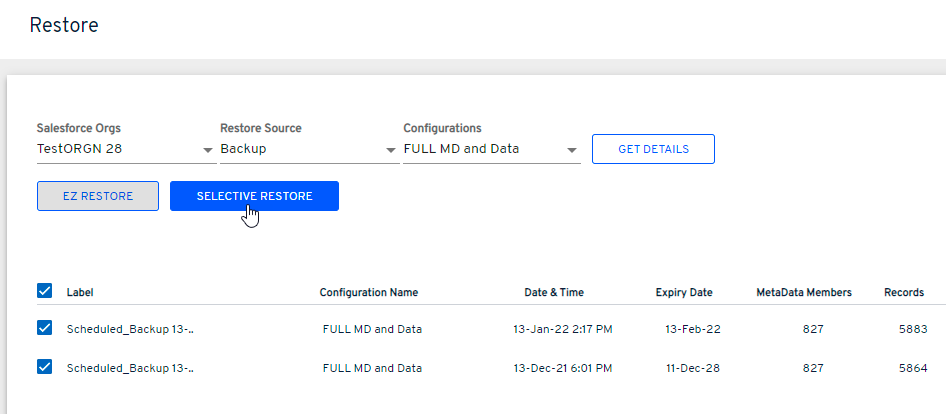This screenshot has width=946, height=414.
Task: Click the GET DETAILS button
Action: 653,149
